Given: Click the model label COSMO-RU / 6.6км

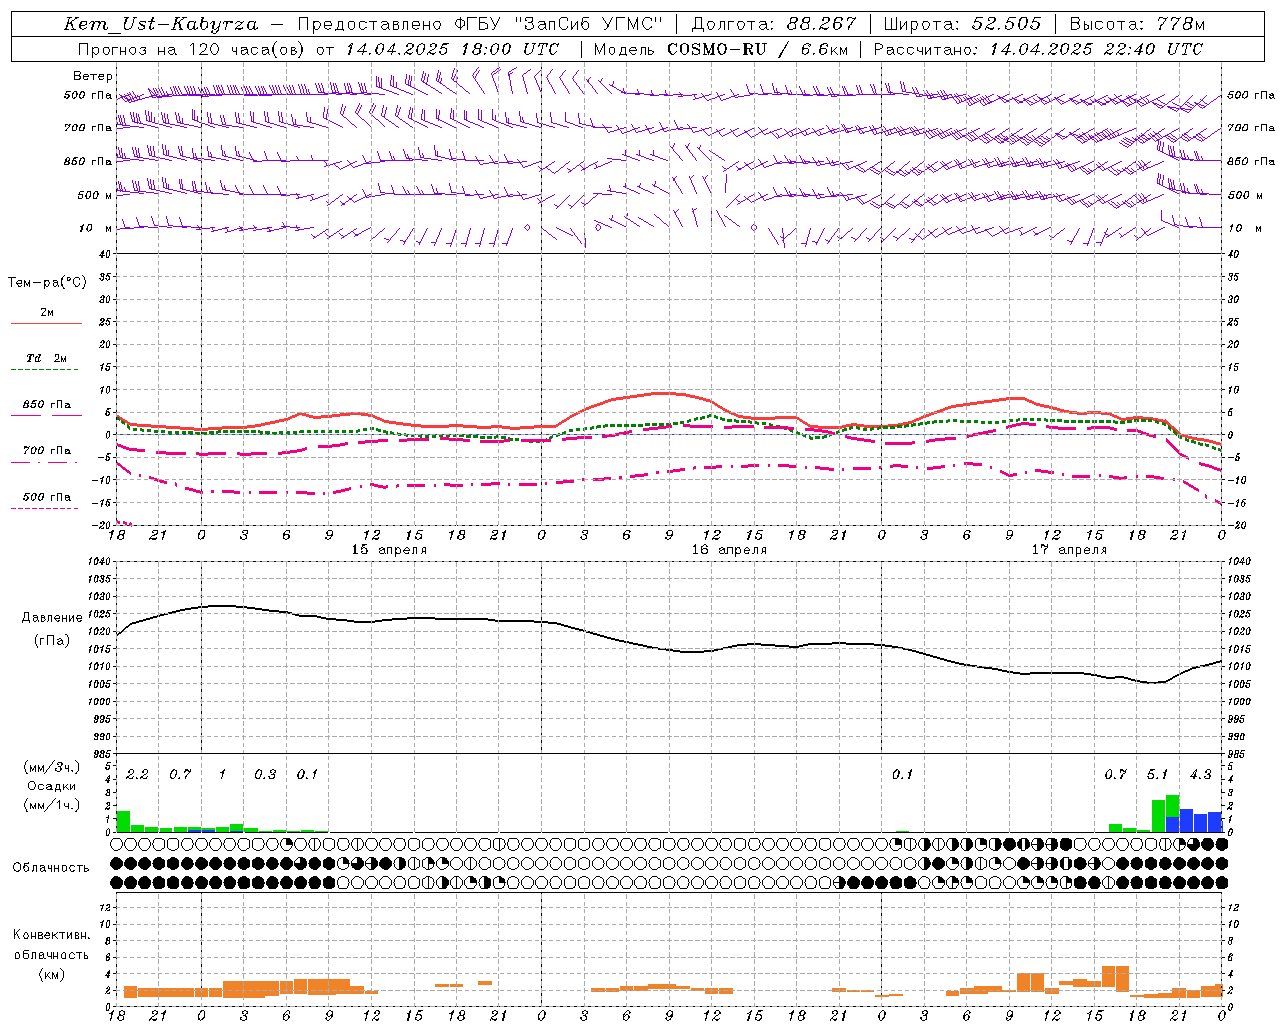Looking at the screenshot, I should pos(757,49).
